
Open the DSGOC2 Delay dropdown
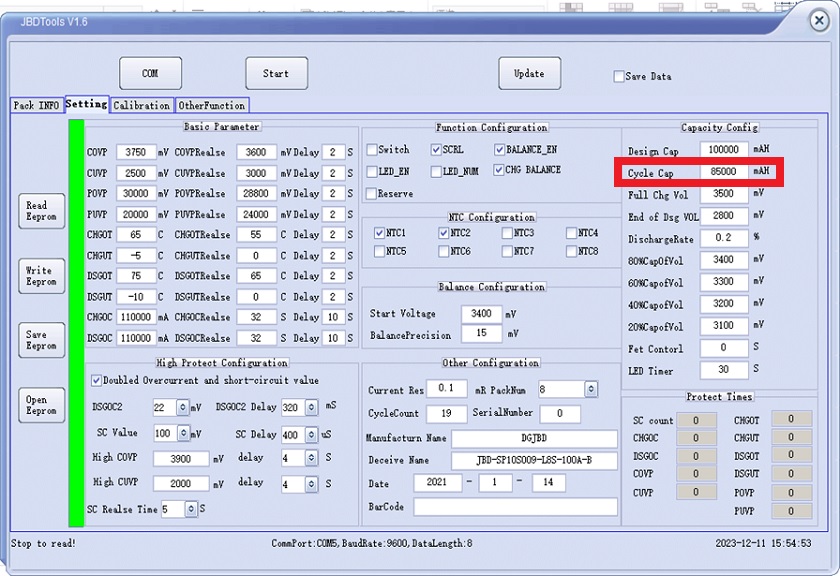(311, 408)
